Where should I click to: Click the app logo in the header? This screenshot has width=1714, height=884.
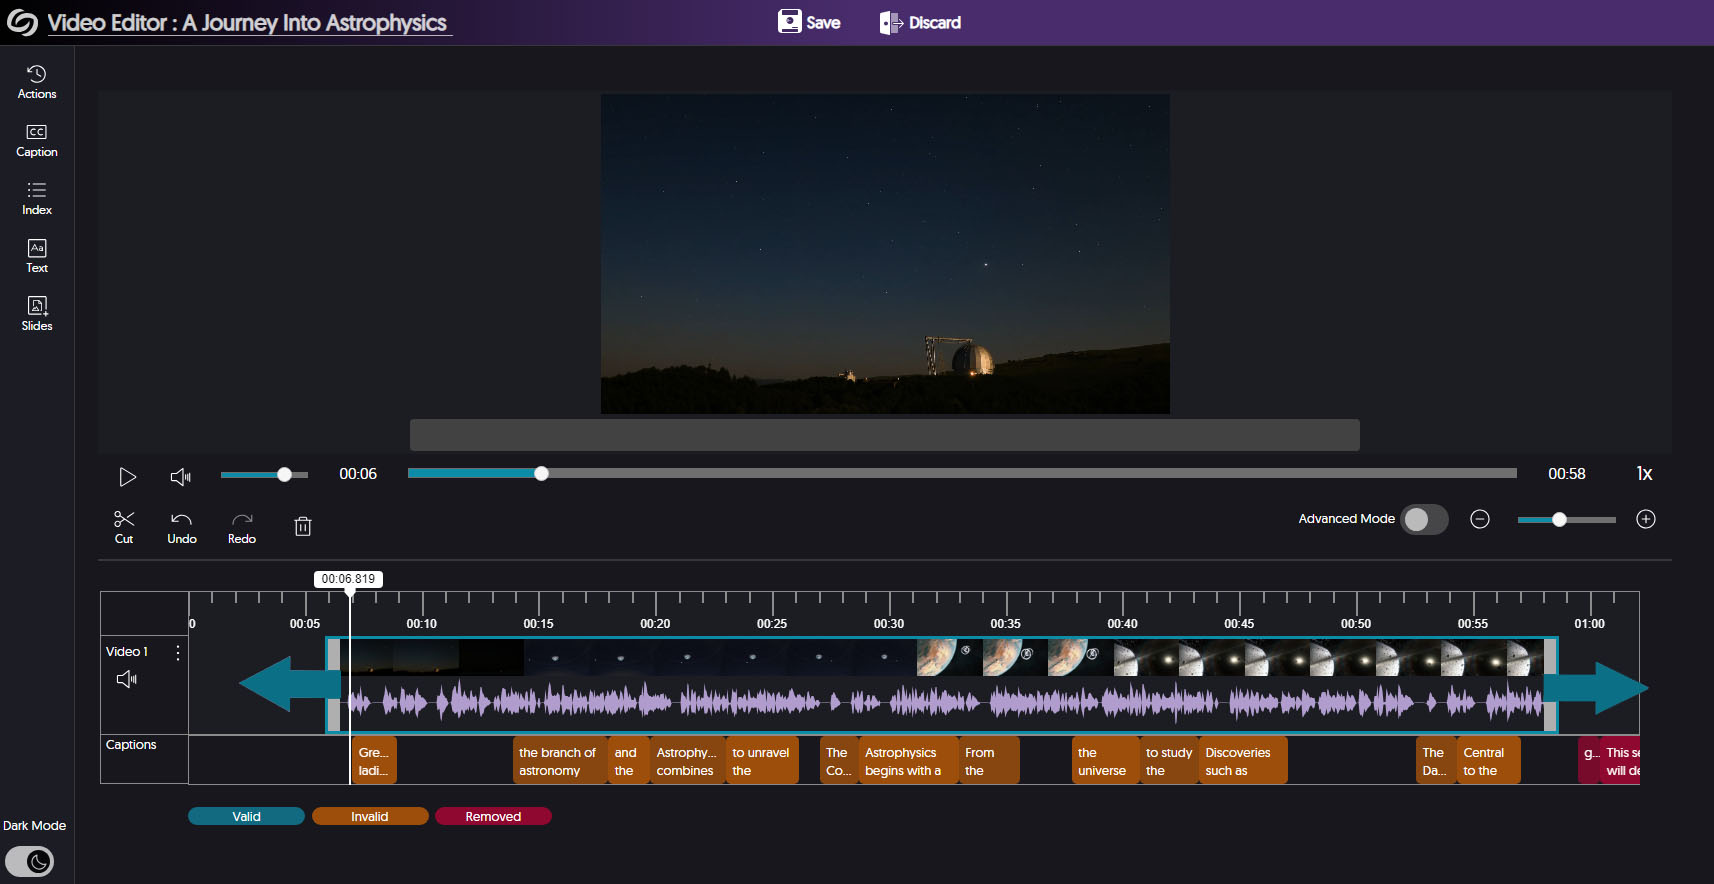[22, 23]
